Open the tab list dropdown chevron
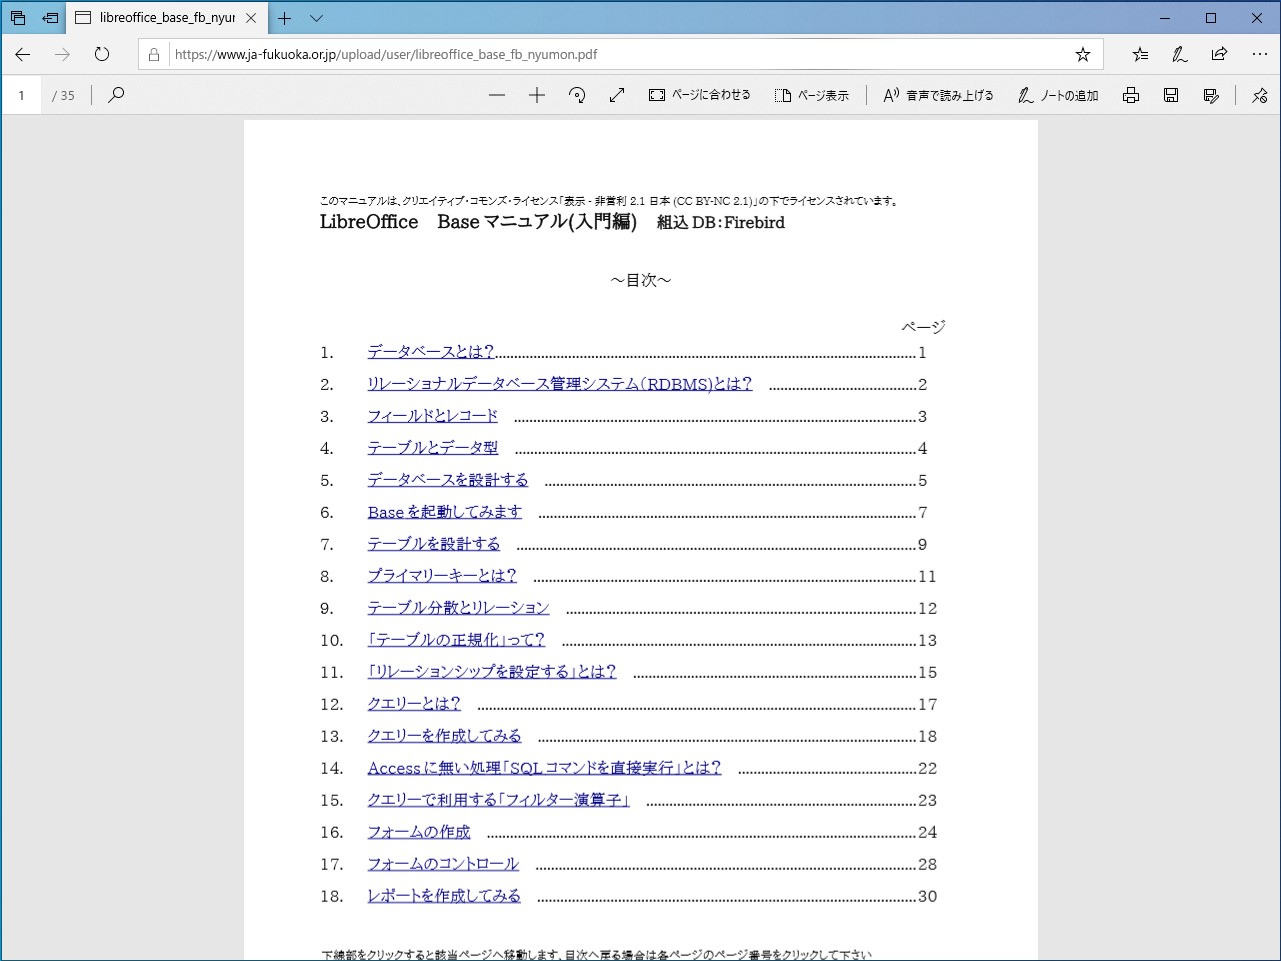 (x=316, y=17)
